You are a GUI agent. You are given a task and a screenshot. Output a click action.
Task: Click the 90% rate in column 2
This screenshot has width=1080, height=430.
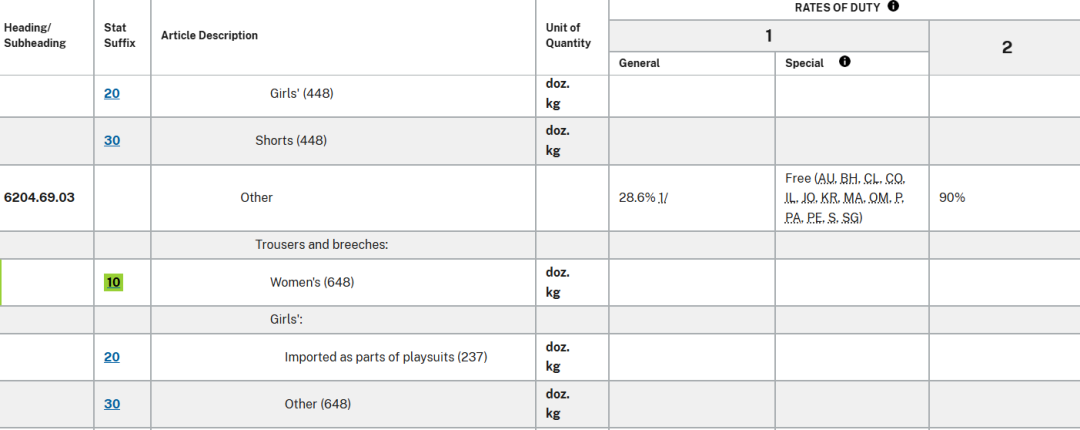tap(952, 198)
